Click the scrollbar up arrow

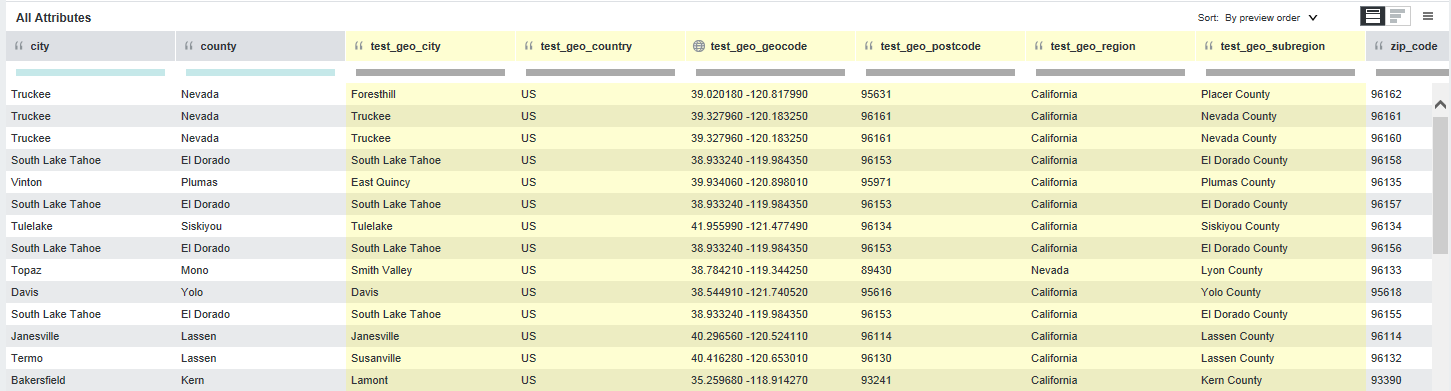[1441, 103]
